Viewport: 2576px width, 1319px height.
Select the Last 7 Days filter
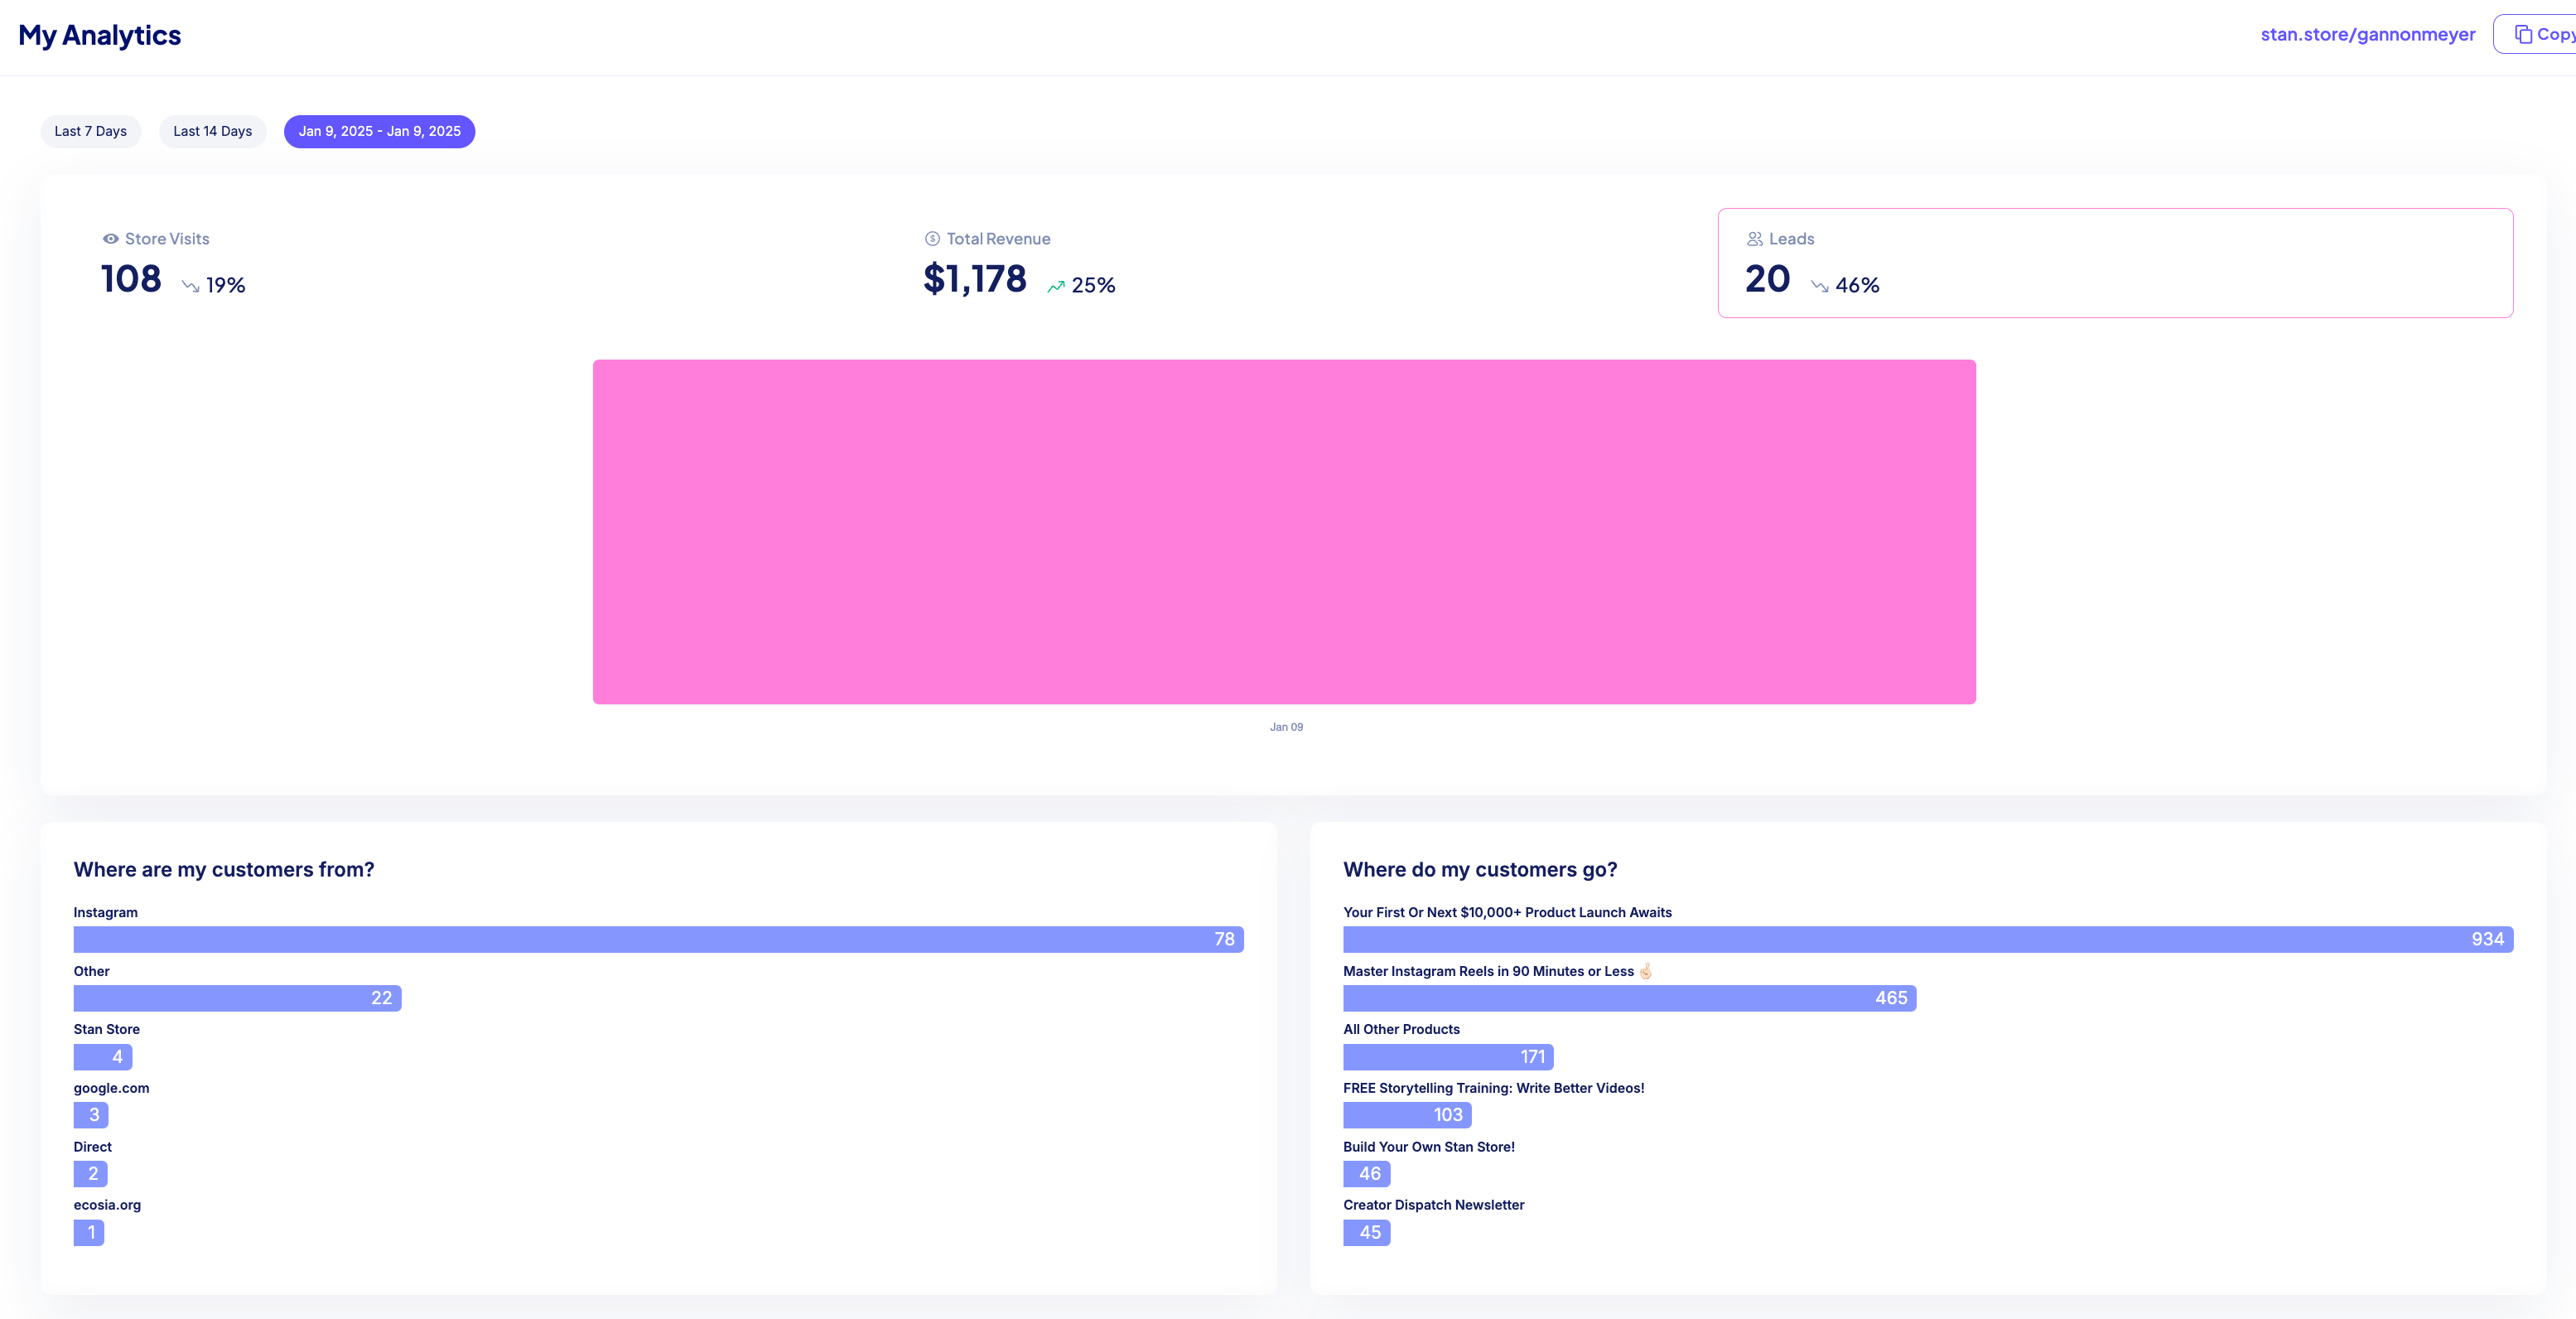90,131
